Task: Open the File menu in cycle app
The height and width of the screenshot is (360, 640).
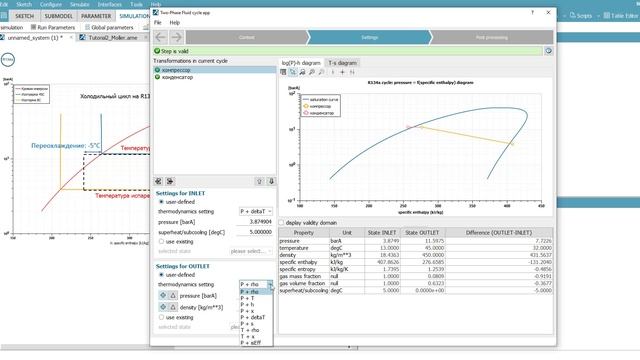Action: point(158,23)
